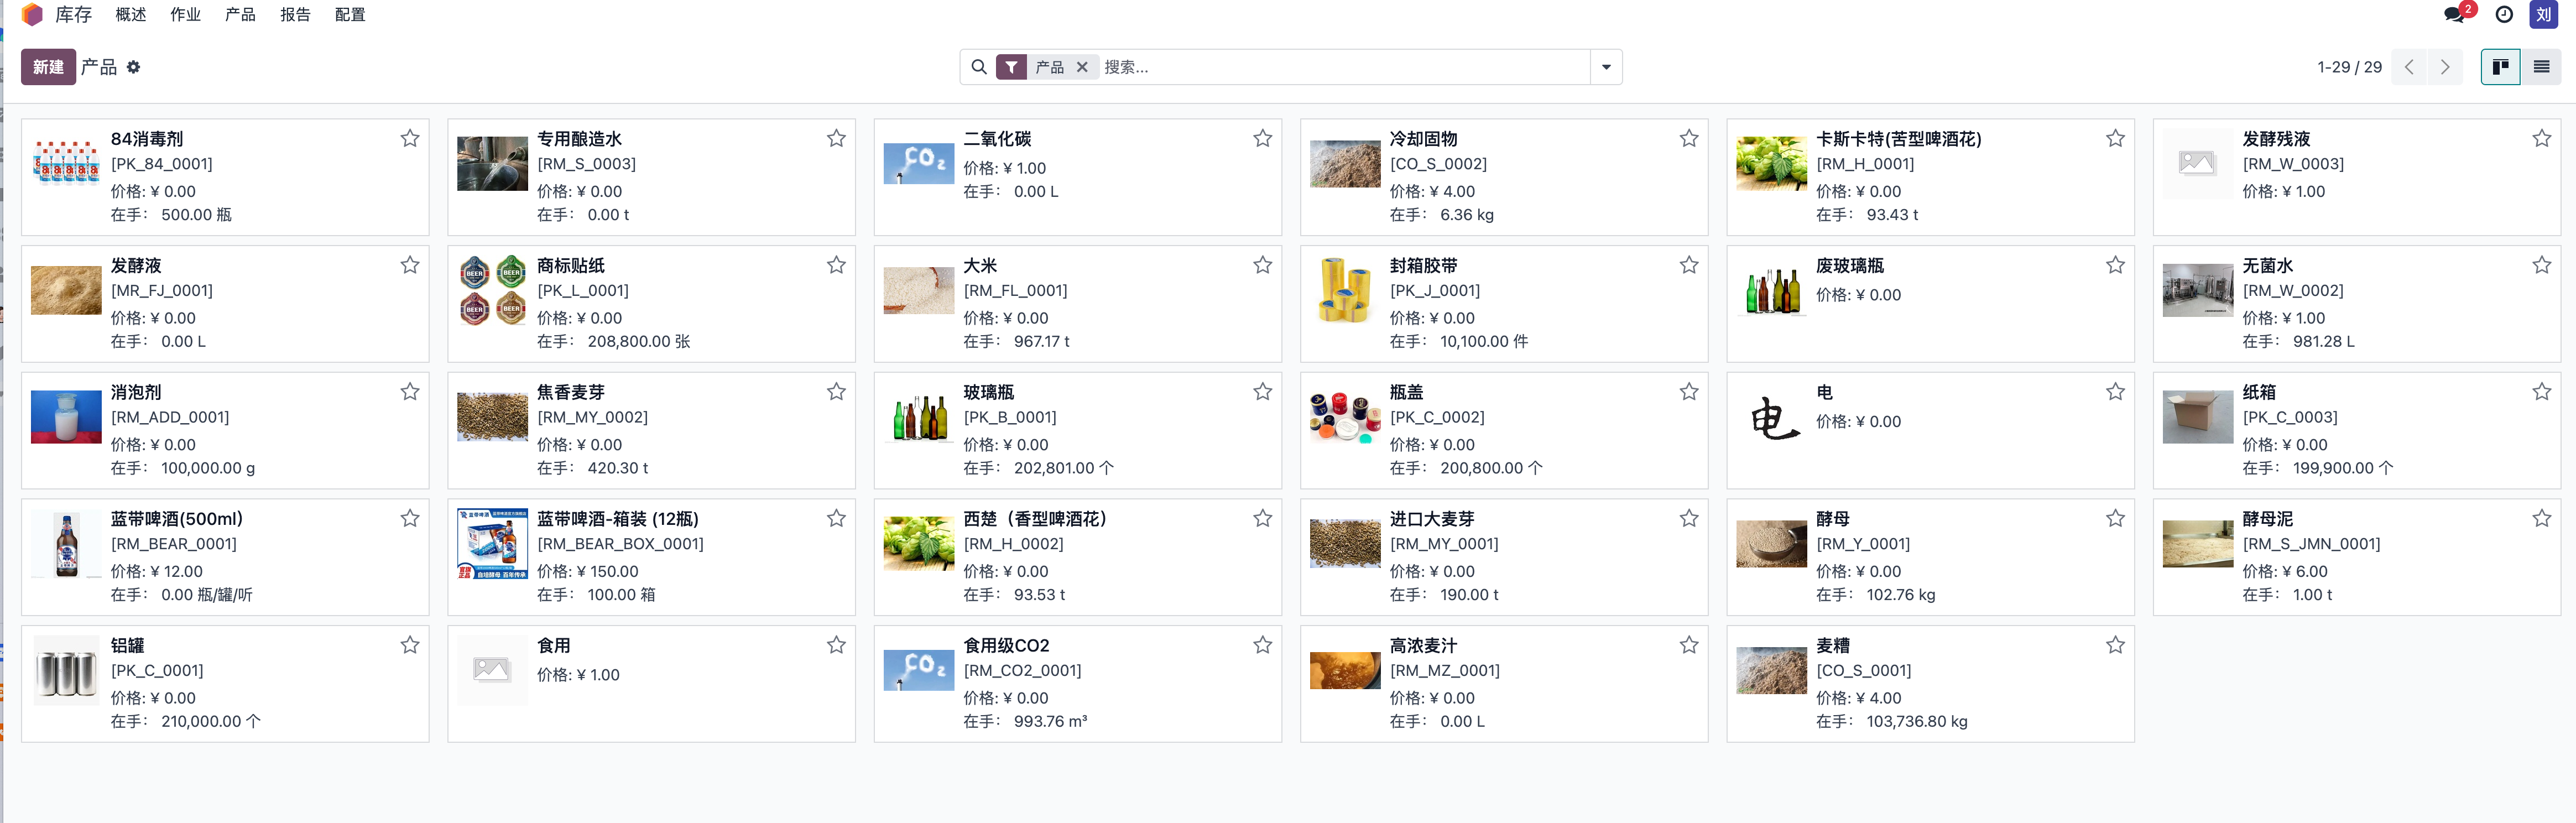
Task: Toggle the star on 无菌水
Action: pos(2541,265)
